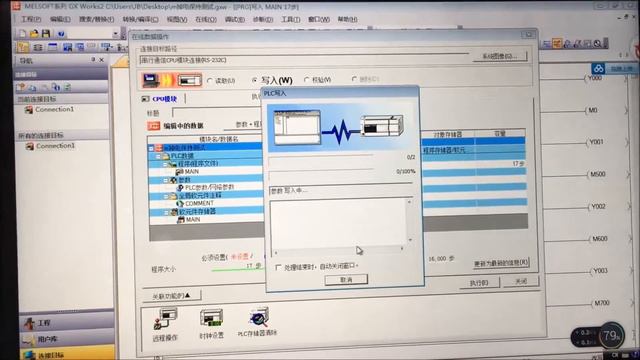Viewport: 640px width, 360px height.
Task: Select the 校验 verify radio button
Action: point(307,80)
